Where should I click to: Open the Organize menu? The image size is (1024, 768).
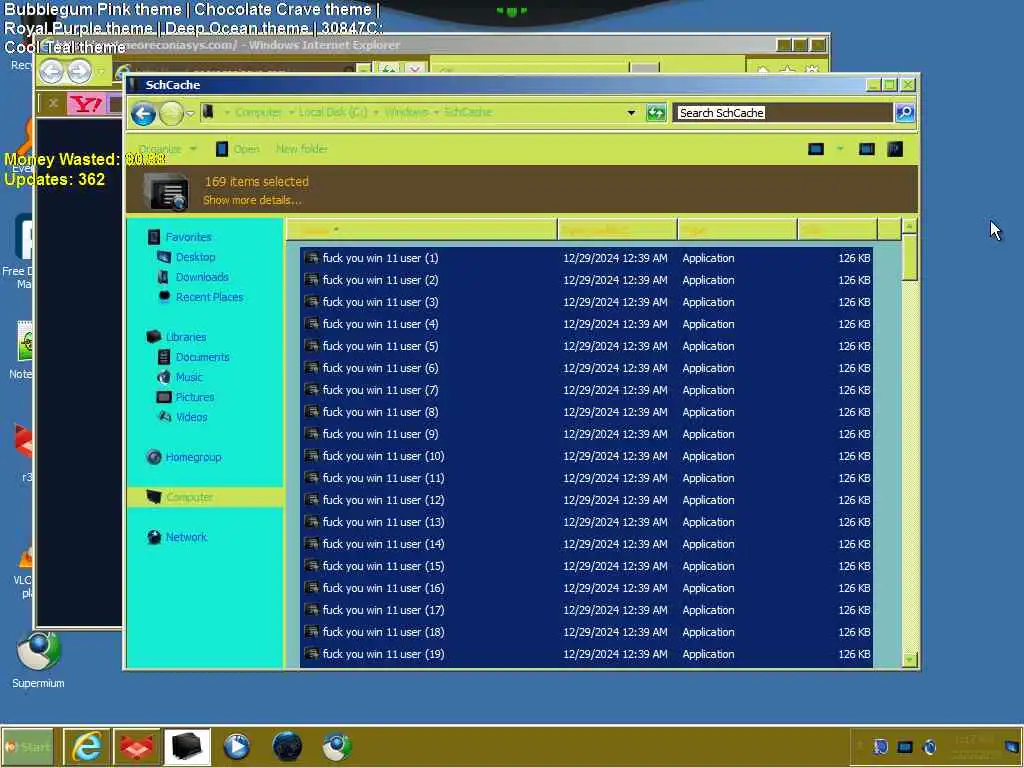(x=167, y=149)
